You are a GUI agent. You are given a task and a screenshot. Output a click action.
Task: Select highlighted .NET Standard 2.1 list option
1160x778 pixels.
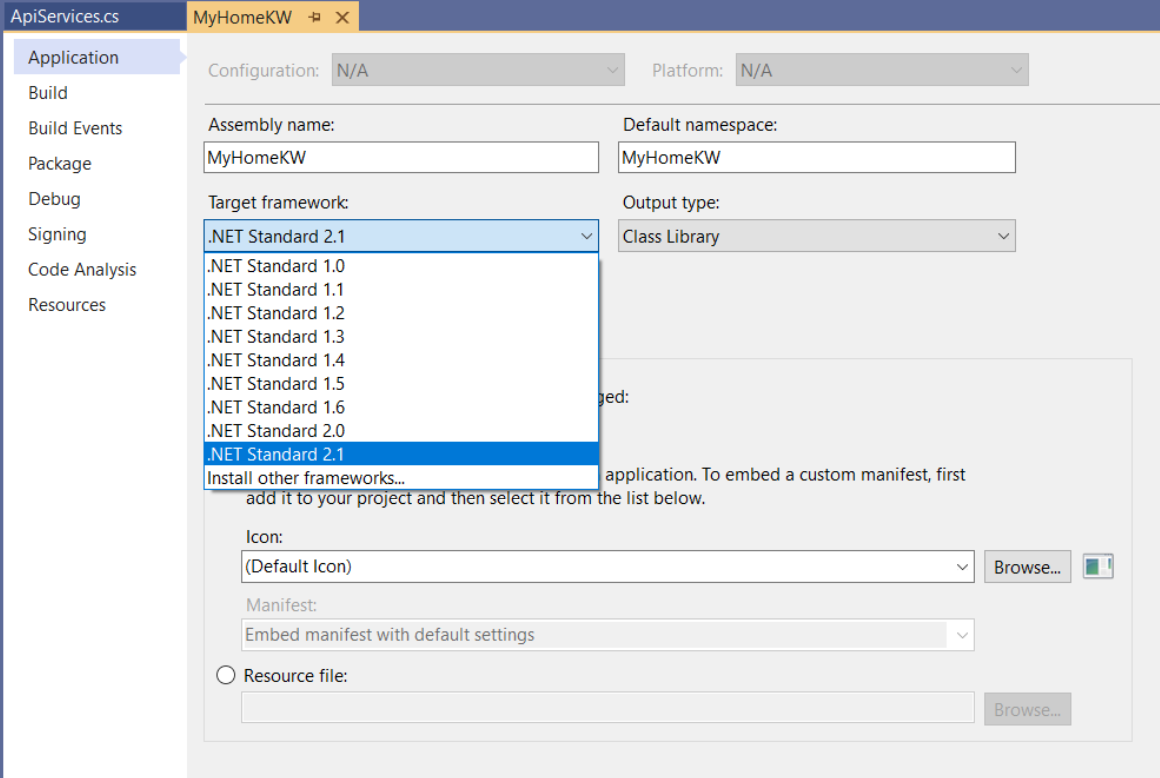pyautogui.click(x=401, y=454)
